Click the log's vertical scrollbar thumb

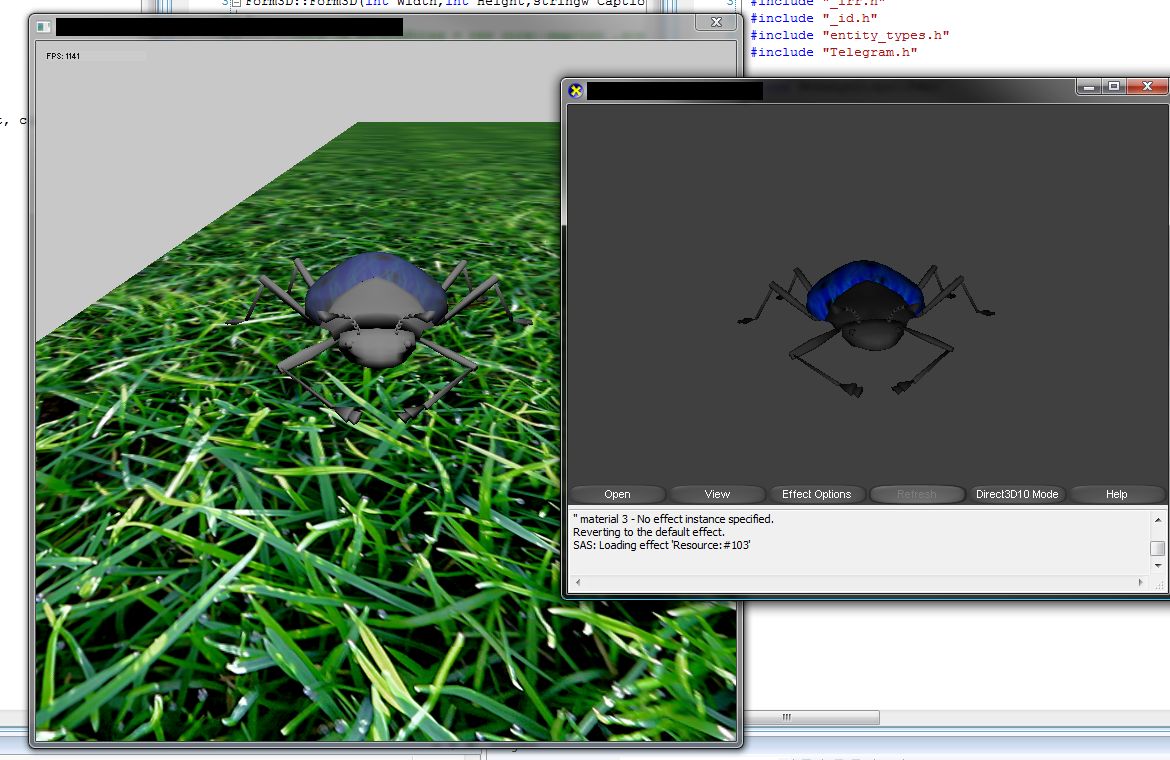pyautogui.click(x=1157, y=548)
